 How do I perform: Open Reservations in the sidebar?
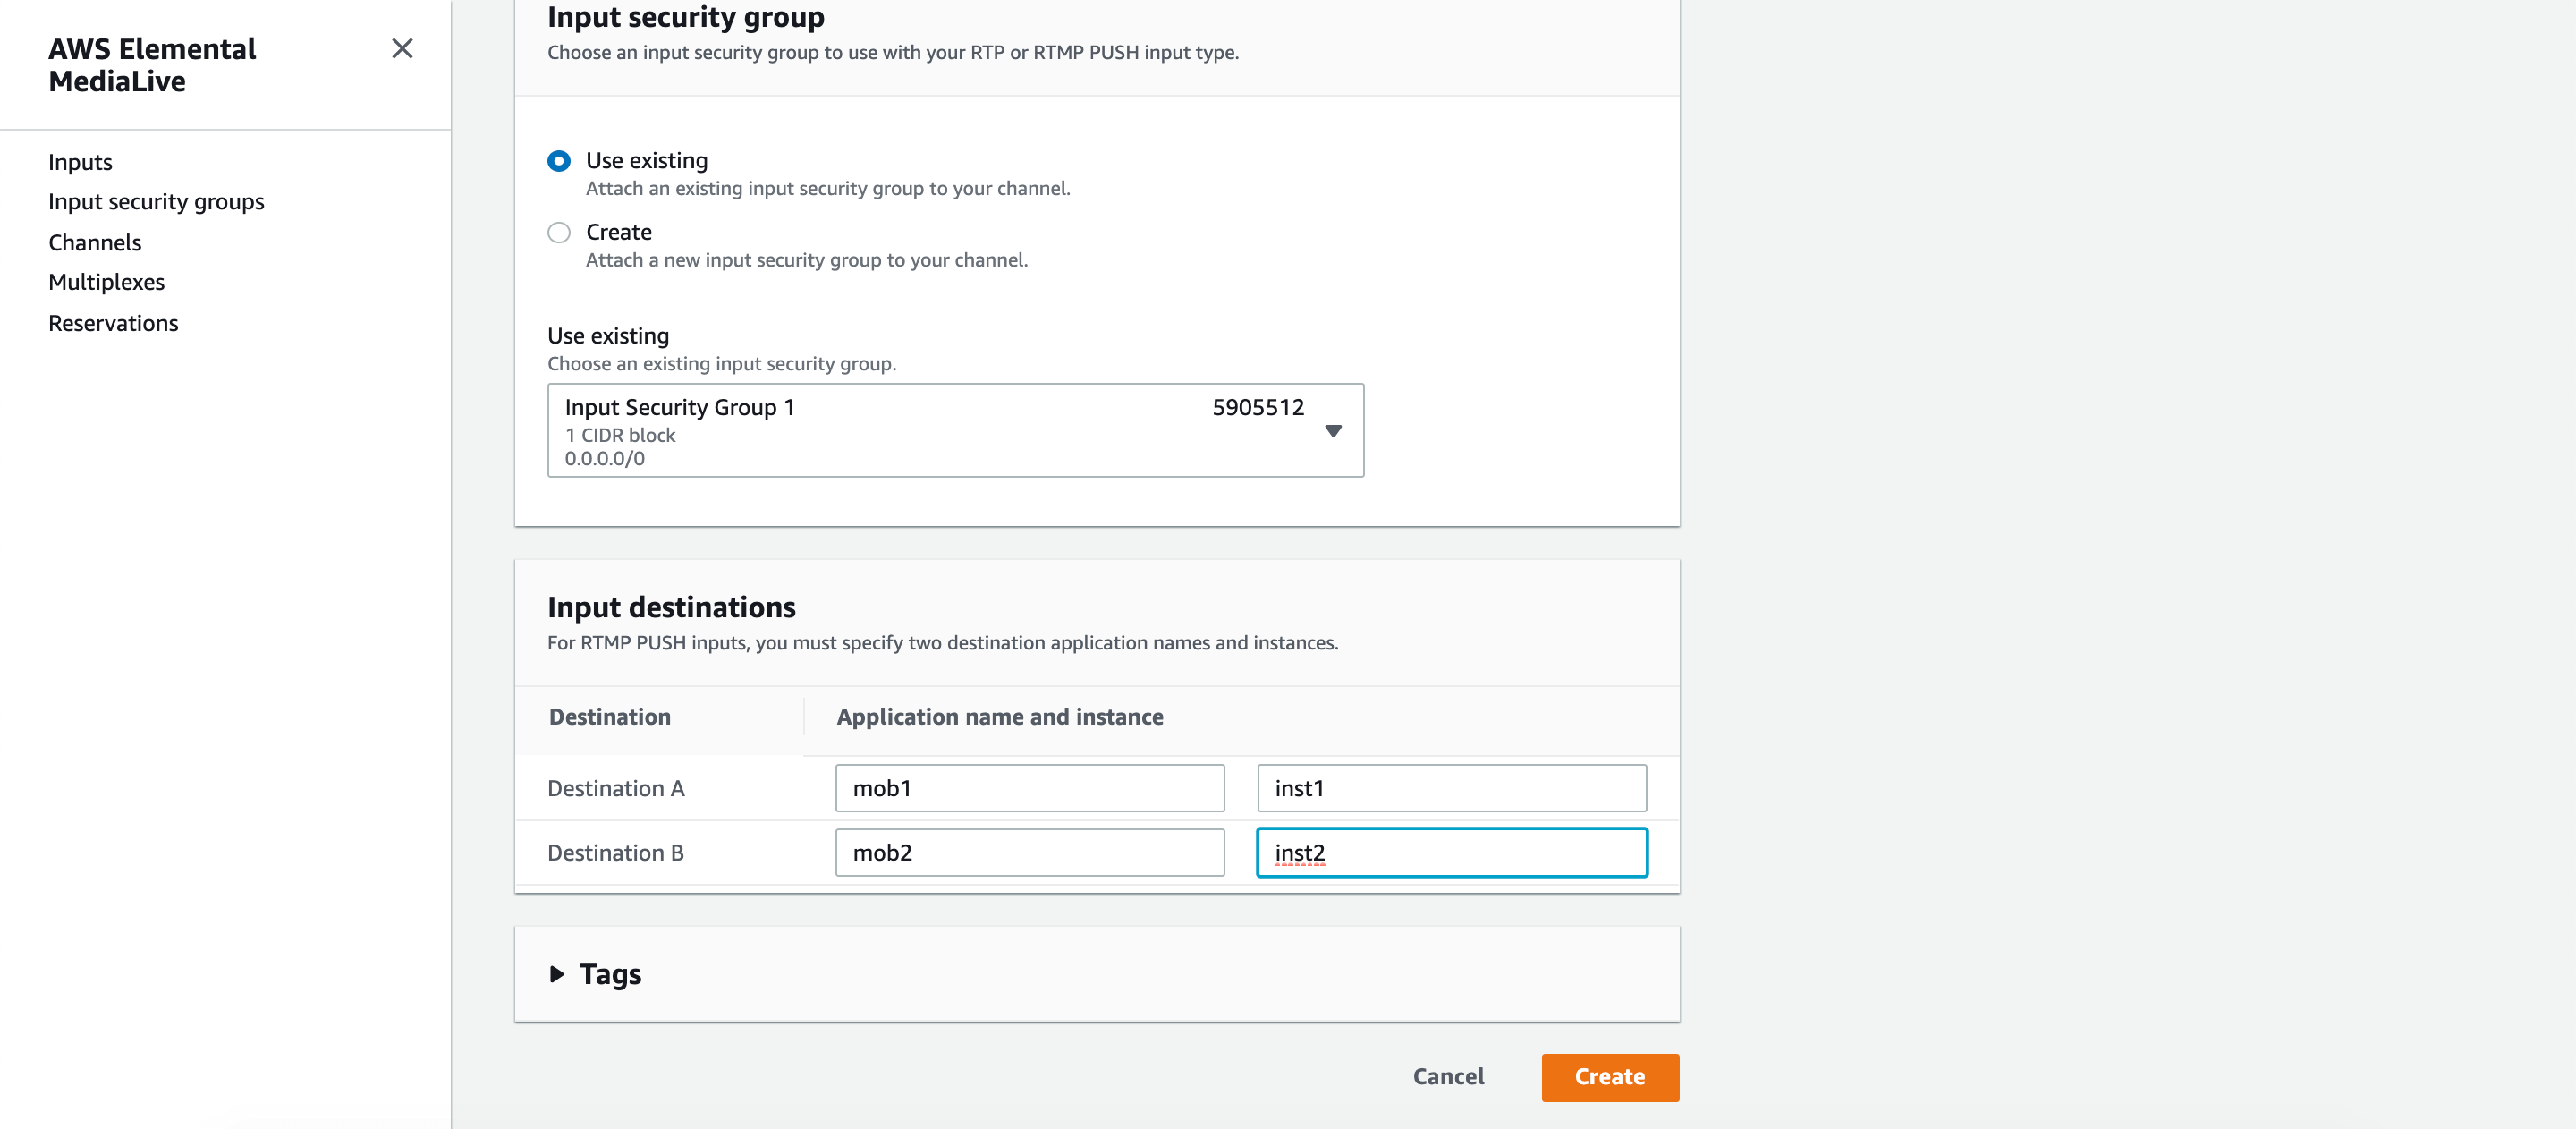pos(113,323)
